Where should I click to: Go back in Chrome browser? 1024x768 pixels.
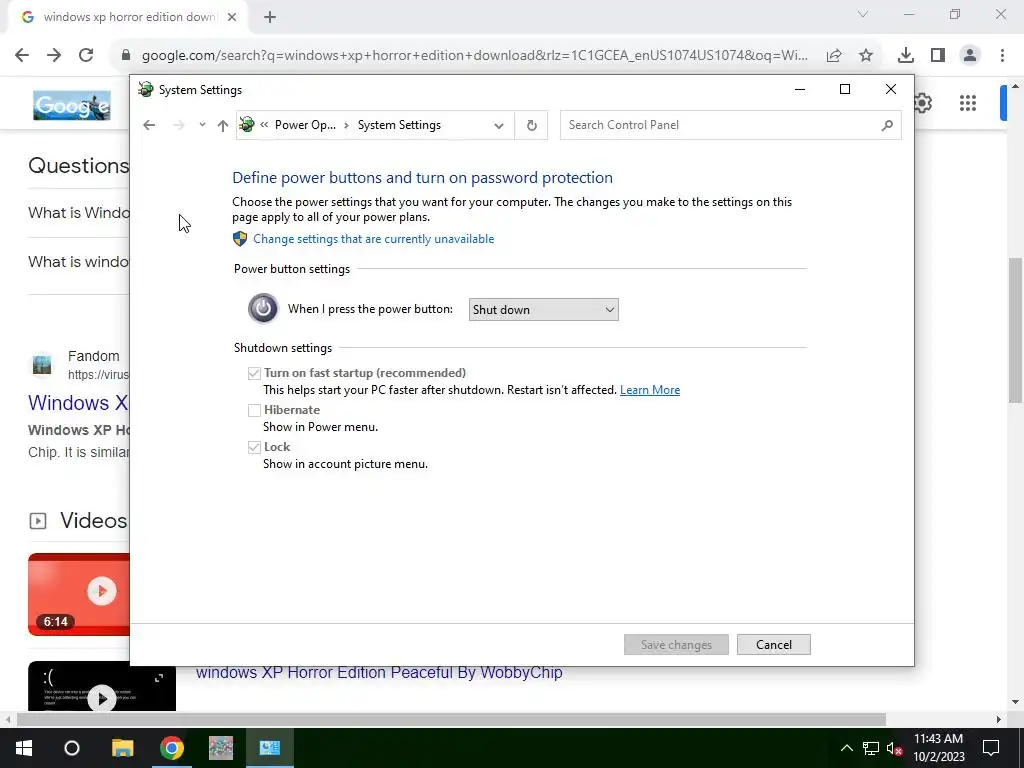(22, 55)
